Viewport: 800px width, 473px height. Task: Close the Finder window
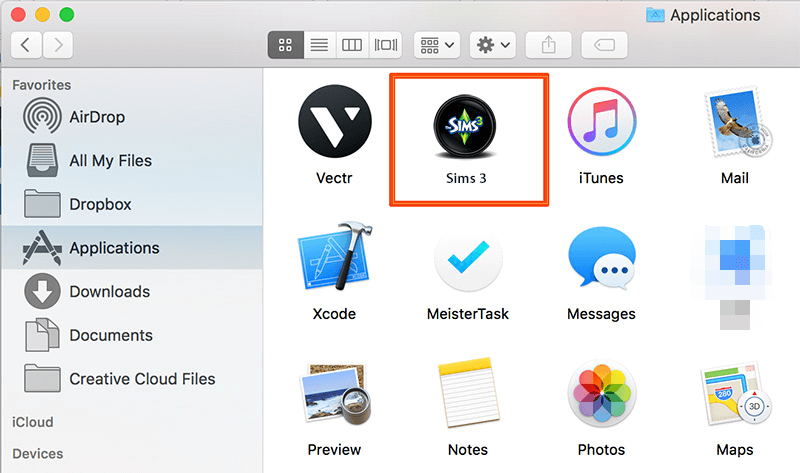(18, 14)
